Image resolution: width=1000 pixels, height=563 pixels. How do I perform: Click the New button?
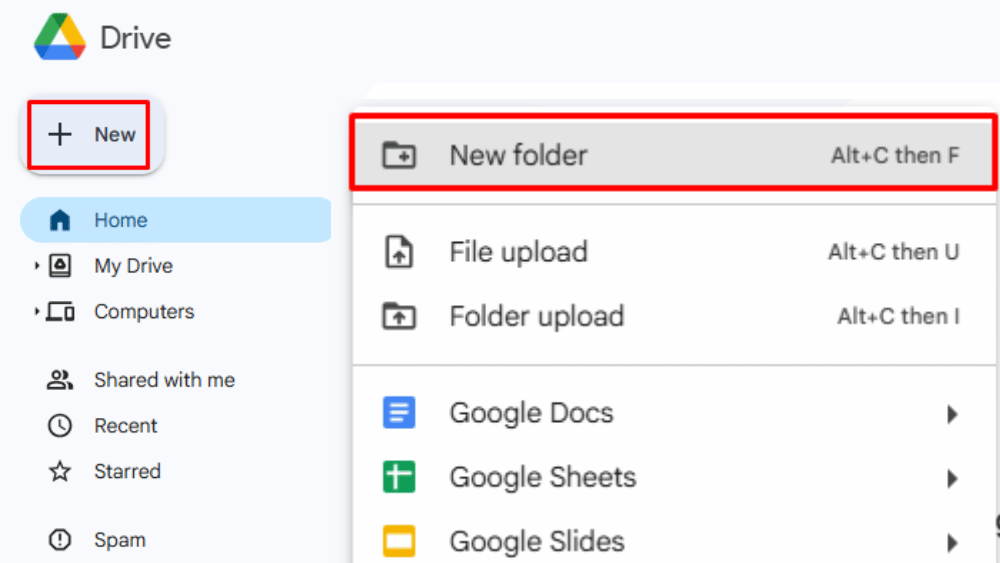click(92, 135)
